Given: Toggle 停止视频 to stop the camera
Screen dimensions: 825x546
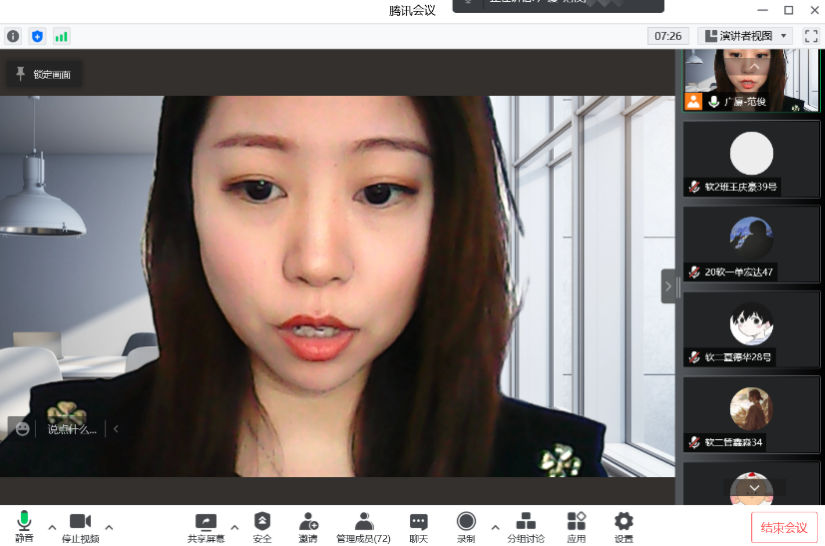Looking at the screenshot, I should tap(80, 526).
